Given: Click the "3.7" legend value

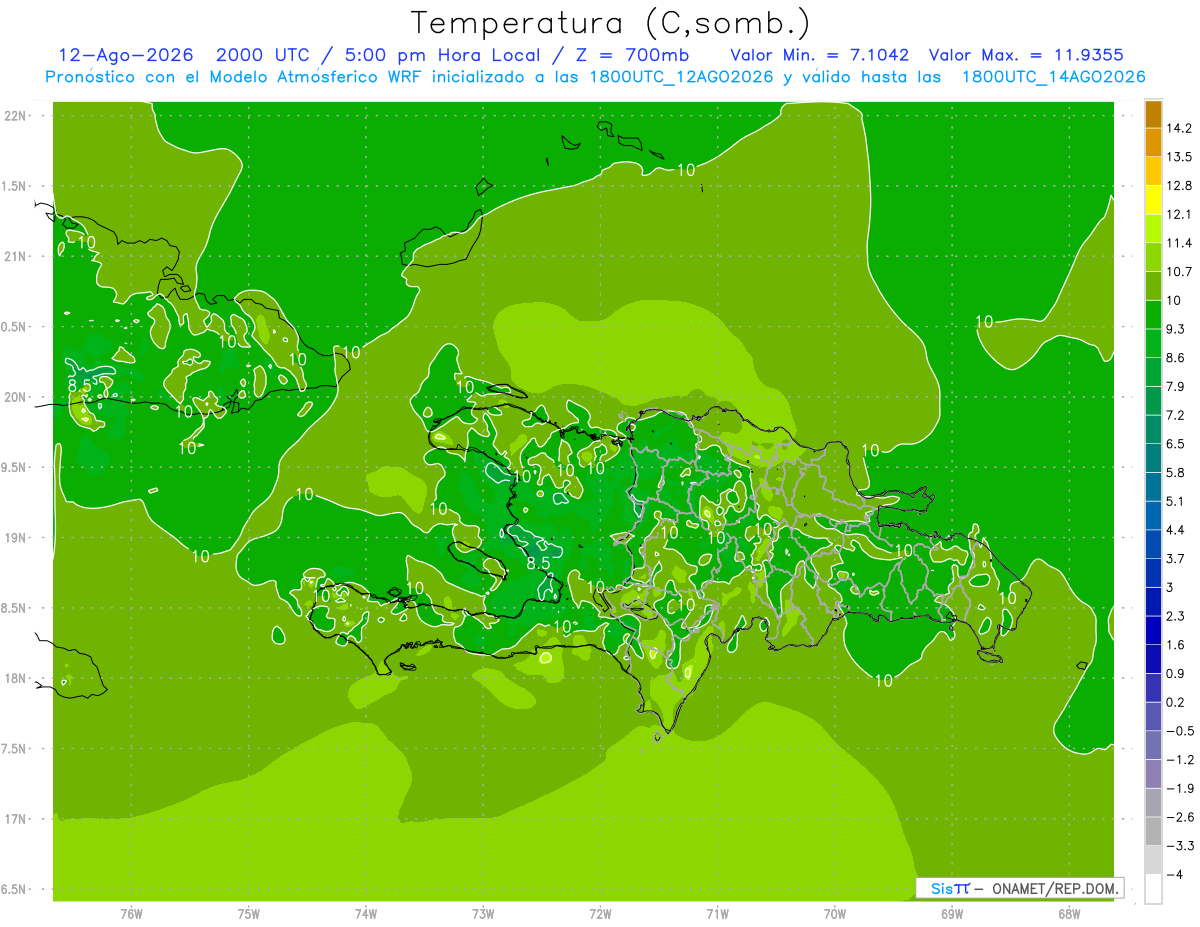Looking at the screenshot, I should pos(1177,558).
